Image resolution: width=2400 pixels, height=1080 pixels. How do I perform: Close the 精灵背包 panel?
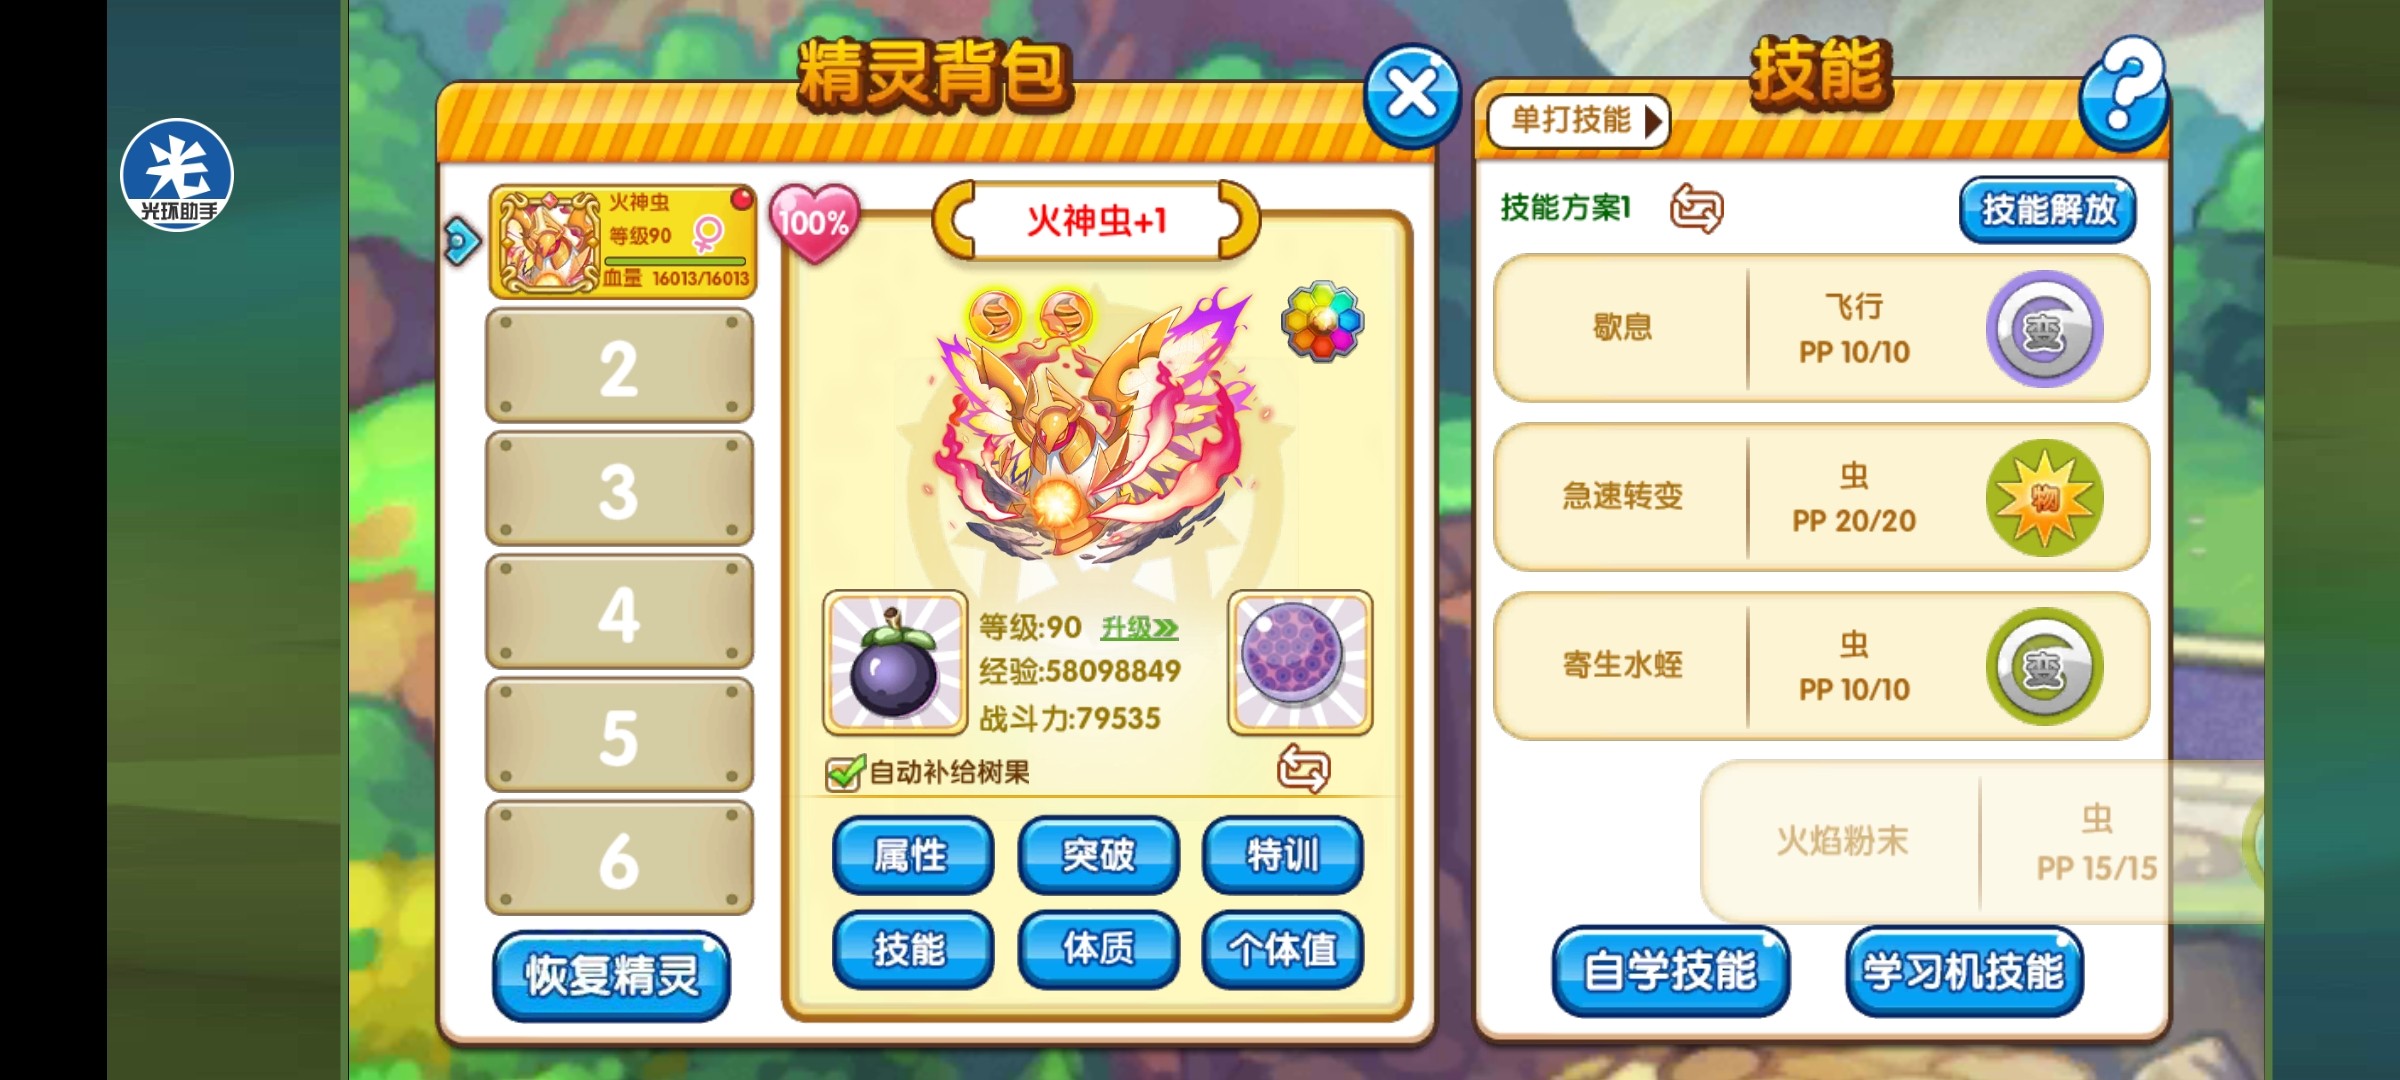point(1412,96)
